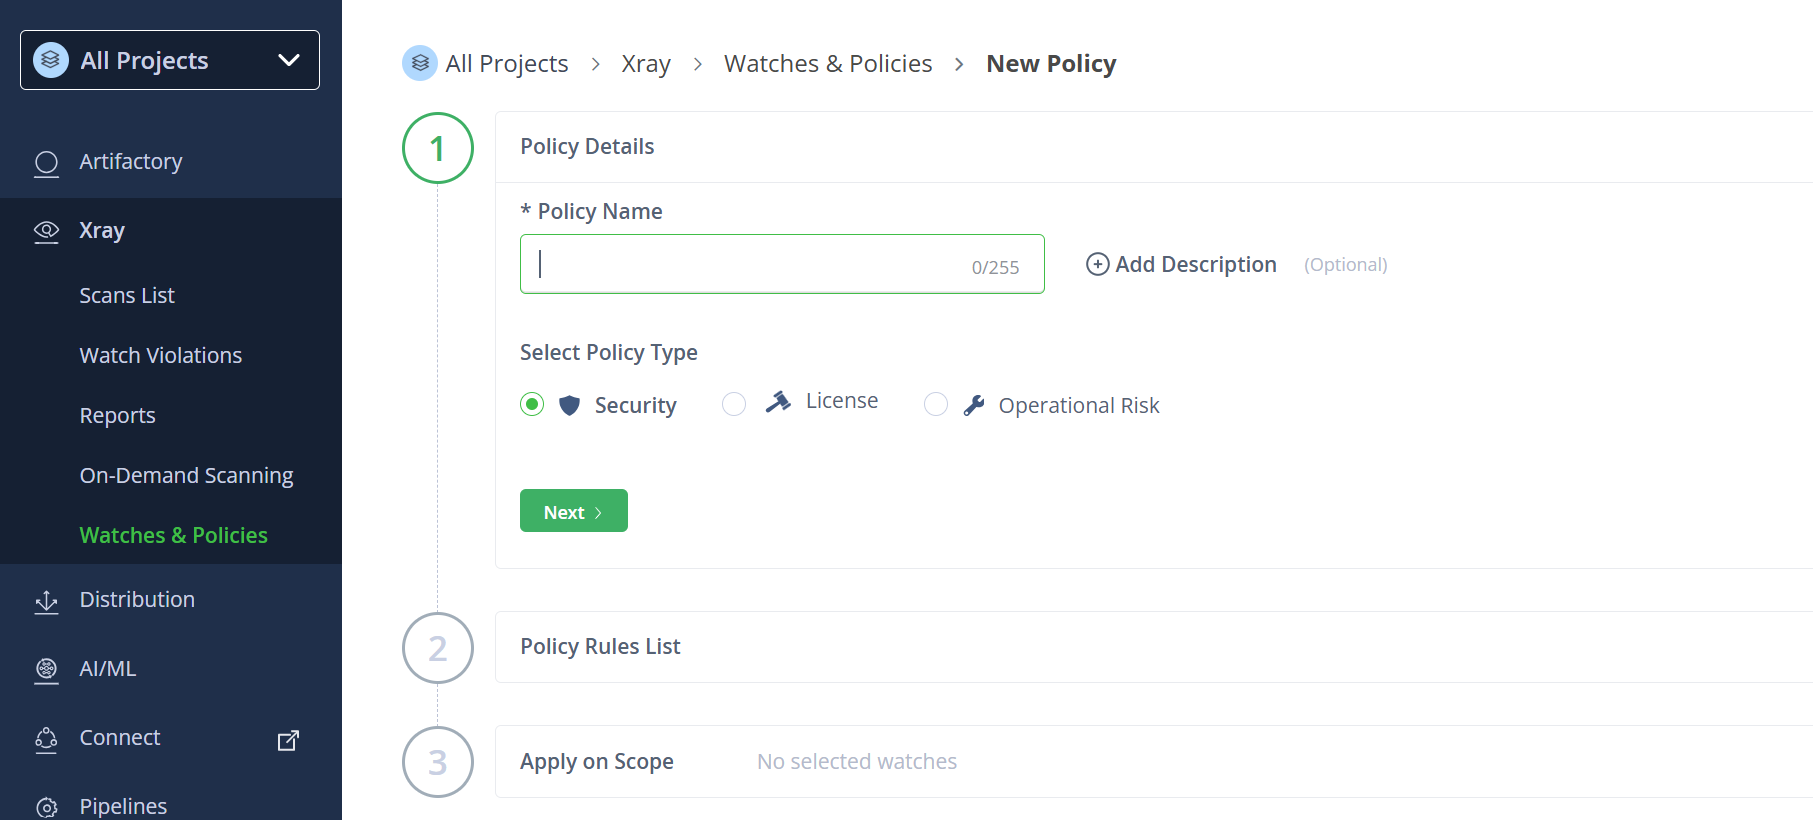Click the Xray eye icon
Screen dimensions: 1813x820
(x=47, y=231)
